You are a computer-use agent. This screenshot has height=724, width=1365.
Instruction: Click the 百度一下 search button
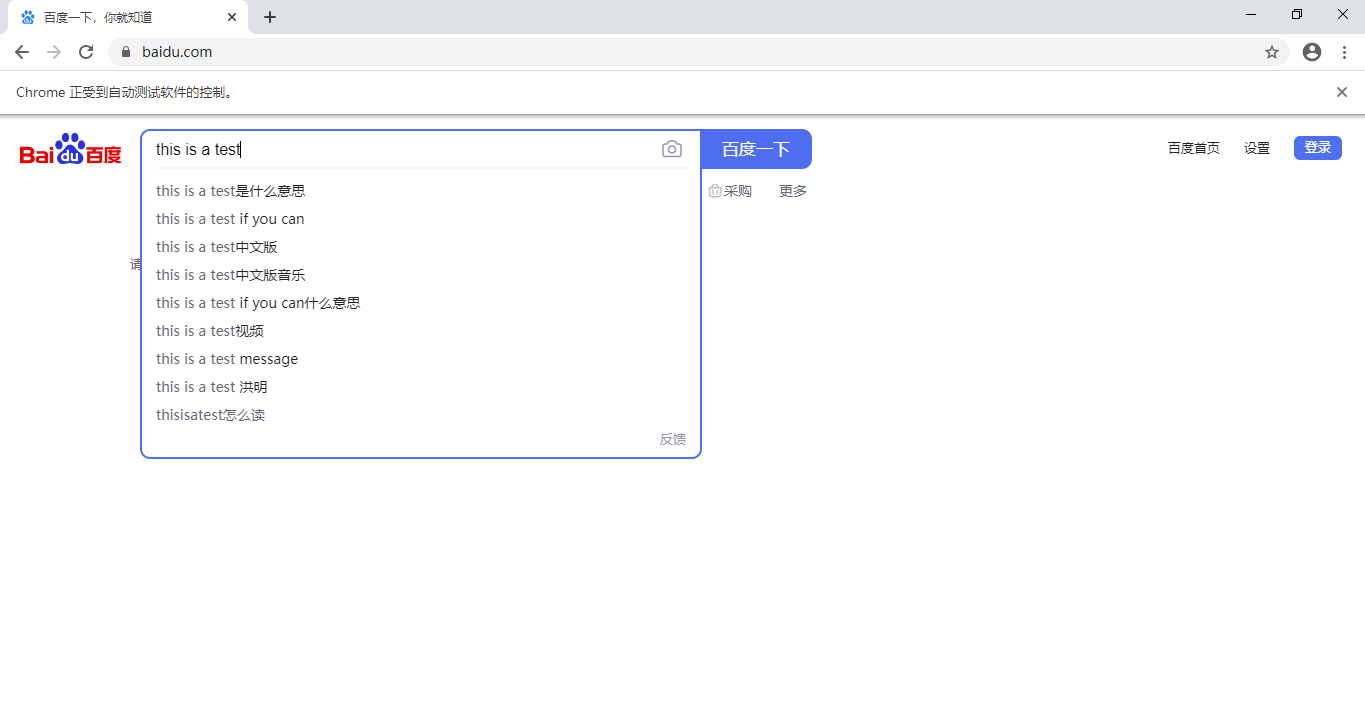(755, 148)
